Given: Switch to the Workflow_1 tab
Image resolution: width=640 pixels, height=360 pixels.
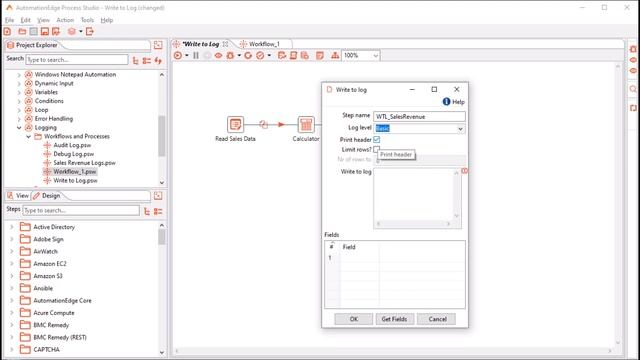Looking at the screenshot, I should tap(264, 44).
